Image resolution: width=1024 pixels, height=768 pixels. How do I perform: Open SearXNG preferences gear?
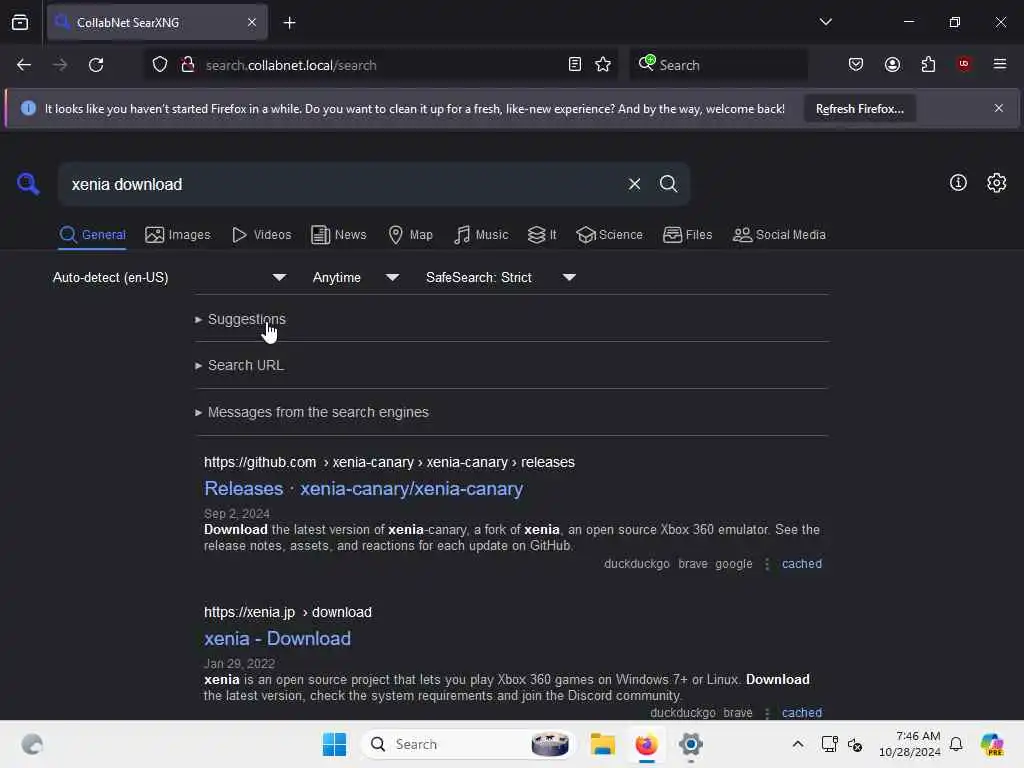click(x=997, y=183)
